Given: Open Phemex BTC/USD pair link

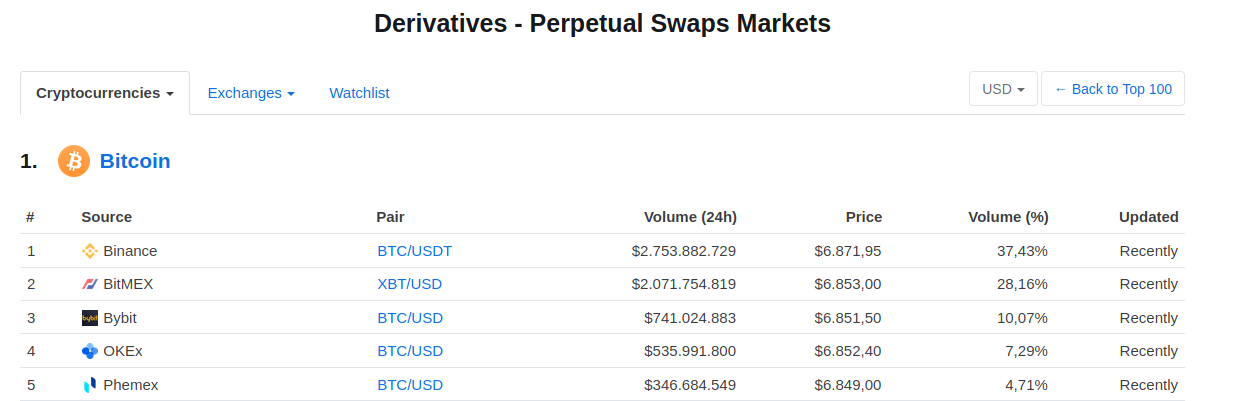Looking at the screenshot, I should pyautogui.click(x=409, y=385).
